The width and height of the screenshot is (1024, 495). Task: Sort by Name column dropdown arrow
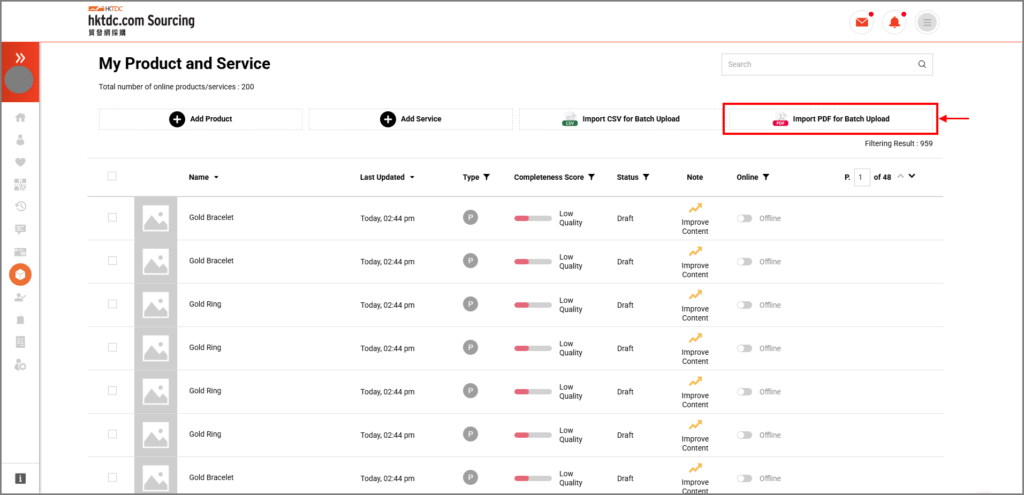tap(216, 177)
